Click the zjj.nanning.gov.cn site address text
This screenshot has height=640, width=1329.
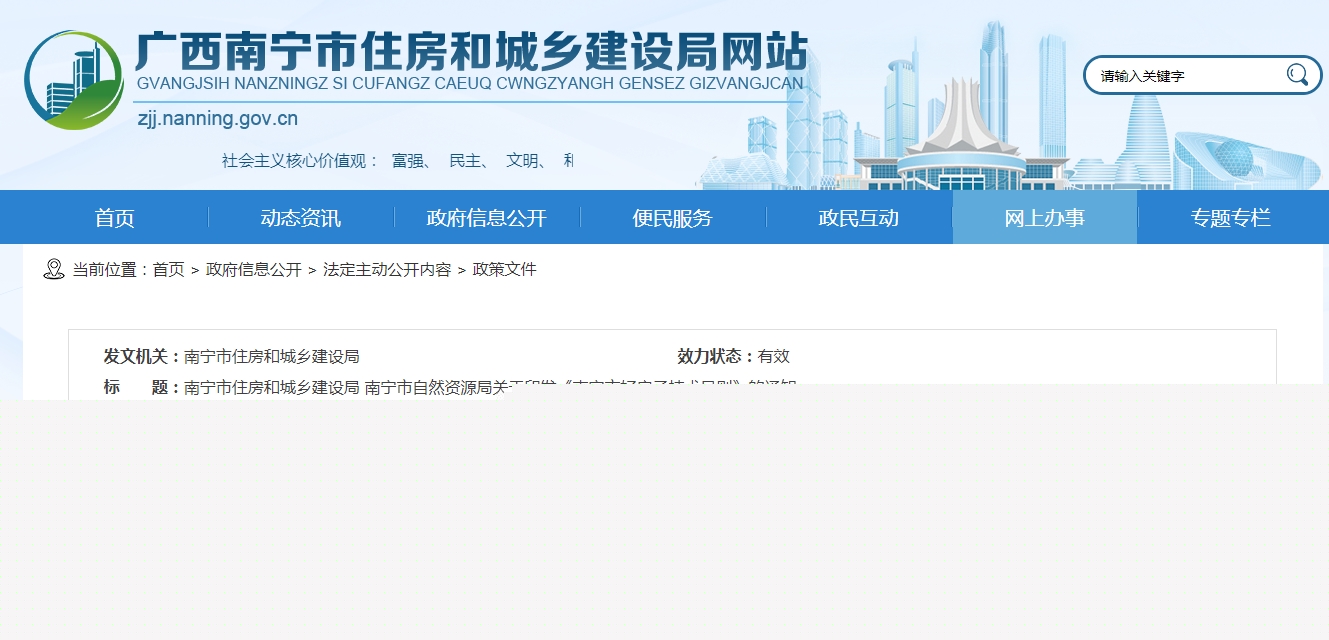coord(217,119)
